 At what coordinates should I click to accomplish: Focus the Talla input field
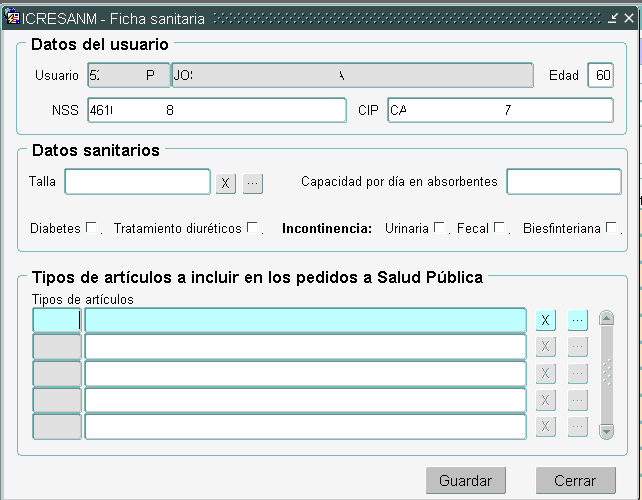137,181
